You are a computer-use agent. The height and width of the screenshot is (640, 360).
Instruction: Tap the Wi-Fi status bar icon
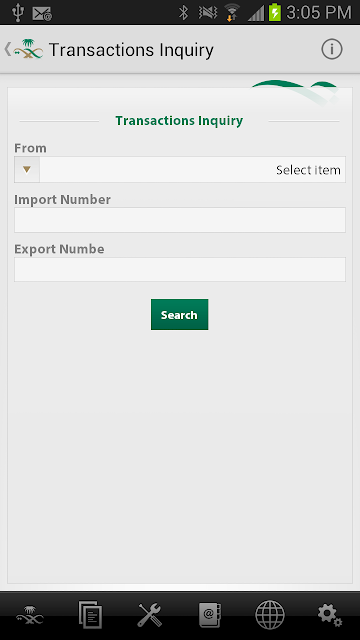click(232, 13)
